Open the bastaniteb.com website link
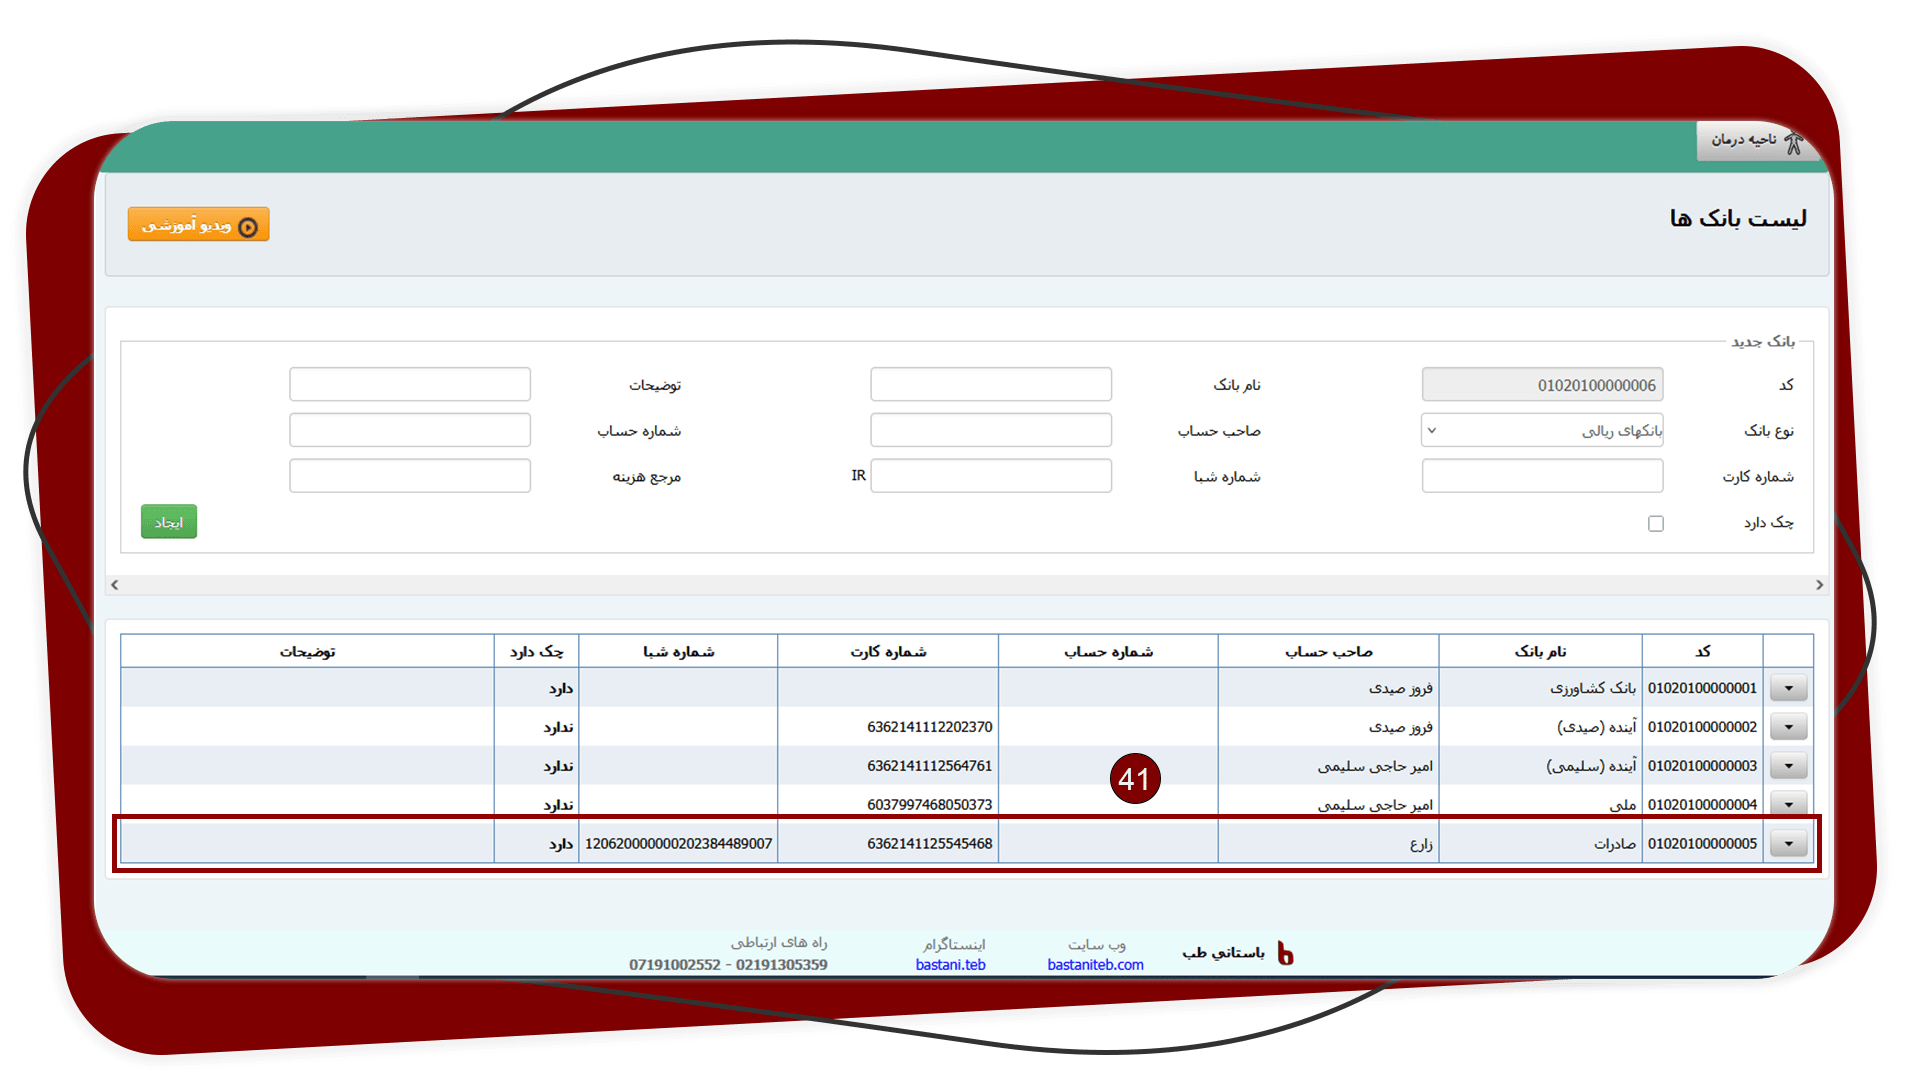 [x=1095, y=965]
